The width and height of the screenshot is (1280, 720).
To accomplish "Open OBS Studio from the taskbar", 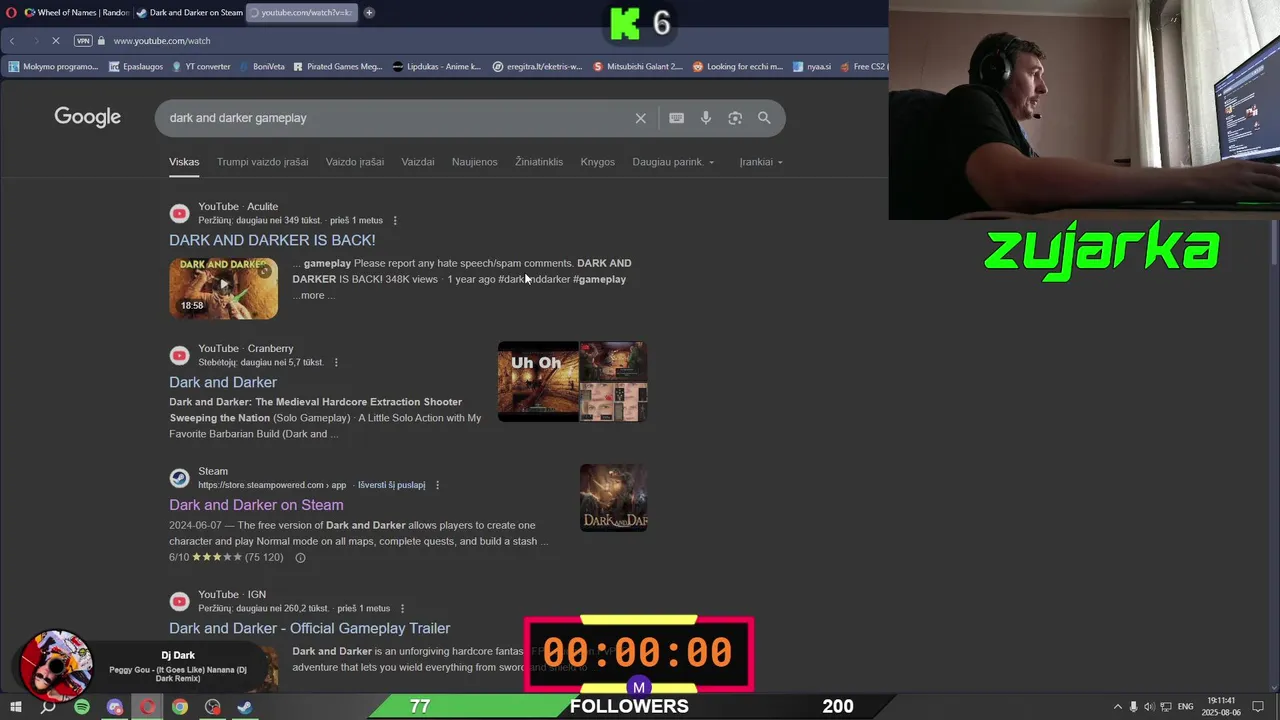I will (x=213, y=707).
